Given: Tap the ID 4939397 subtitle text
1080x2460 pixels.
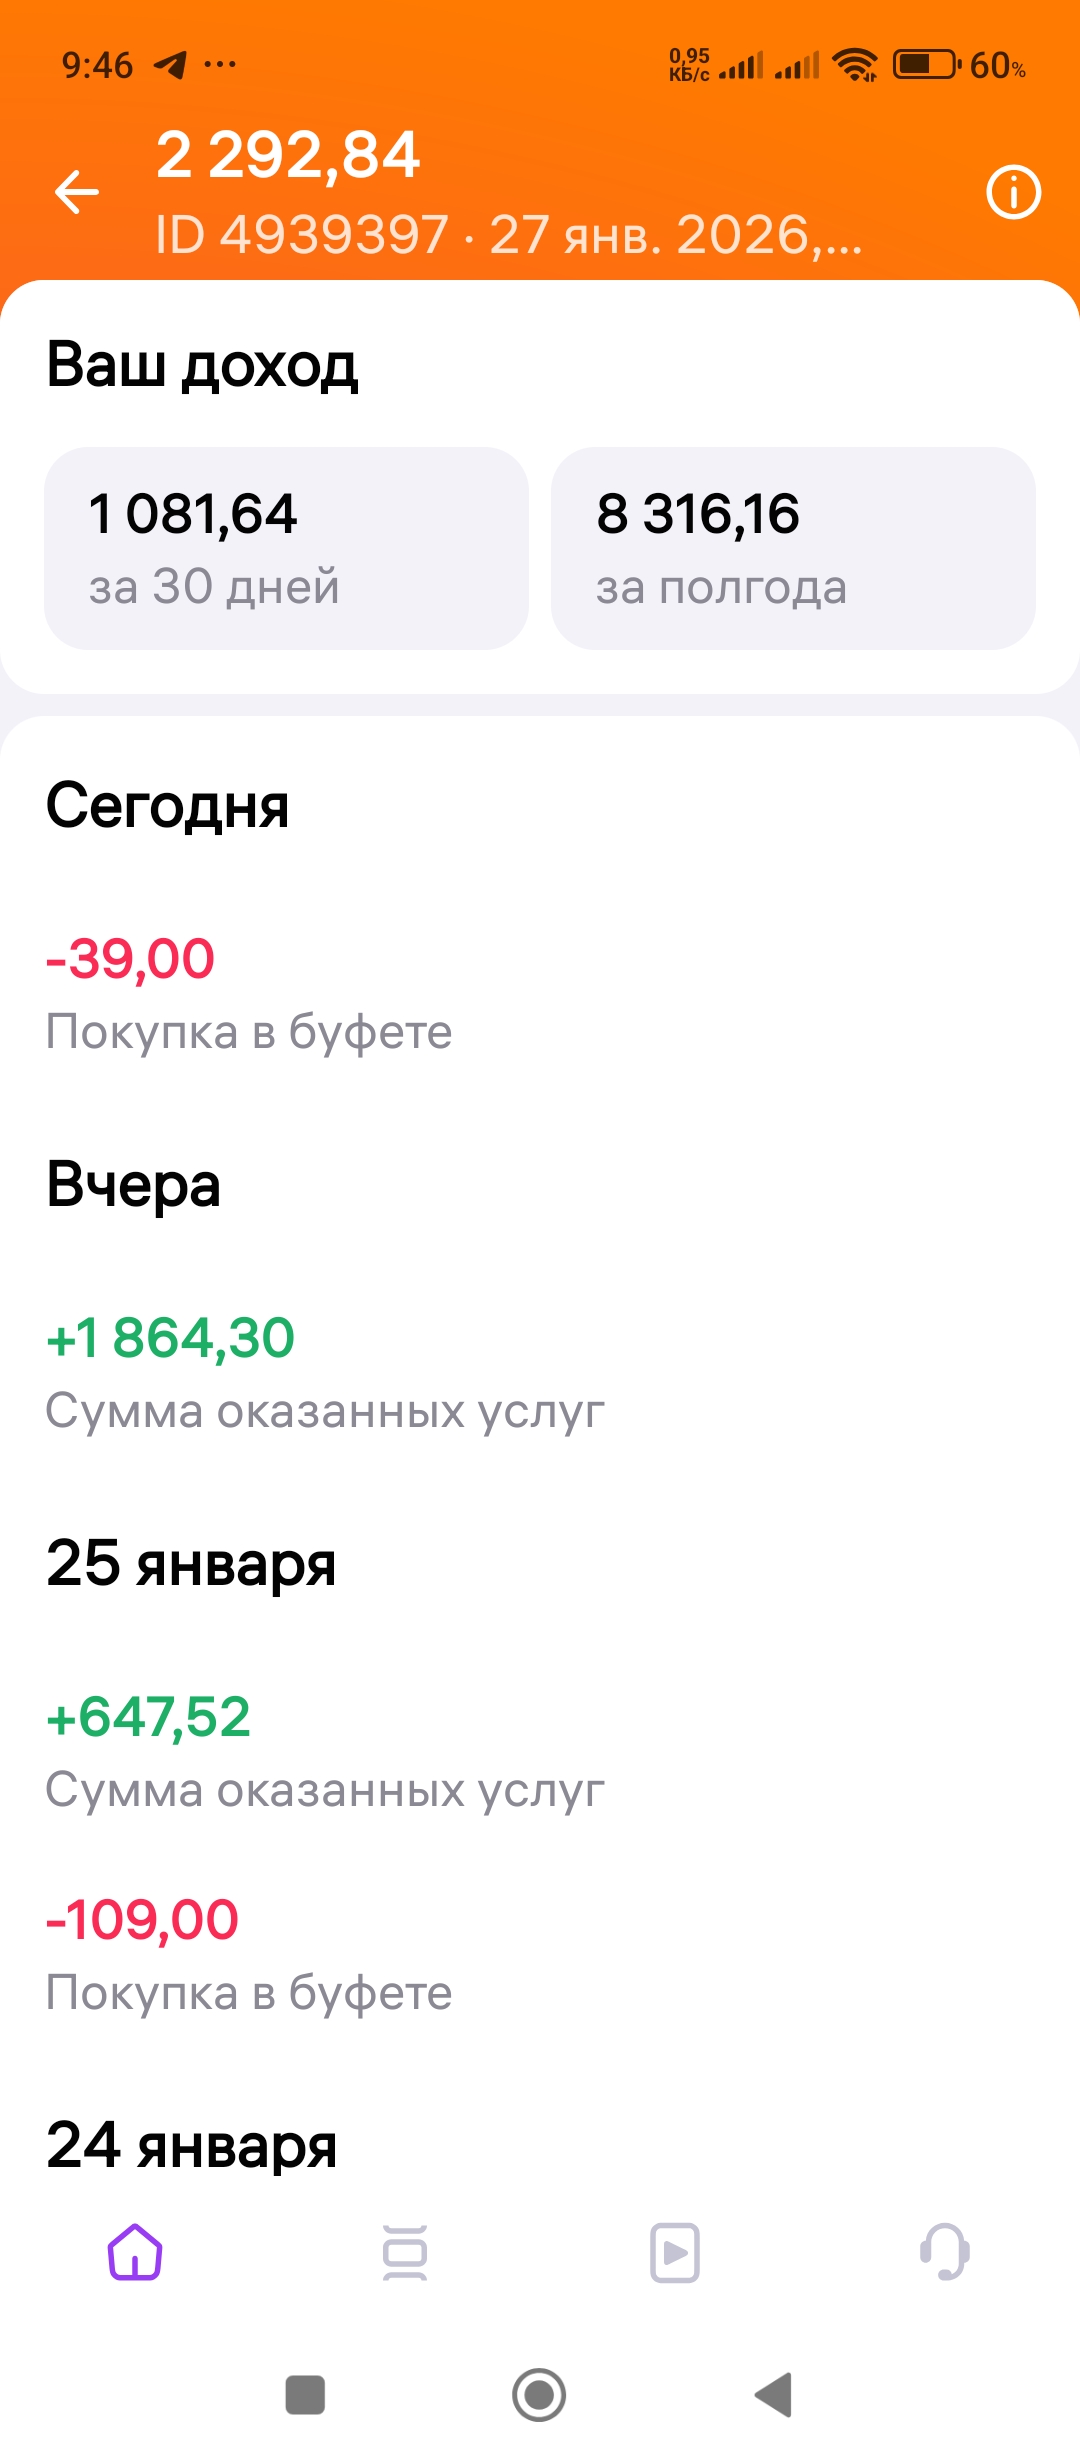Looking at the screenshot, I should [x=508, y=236].
